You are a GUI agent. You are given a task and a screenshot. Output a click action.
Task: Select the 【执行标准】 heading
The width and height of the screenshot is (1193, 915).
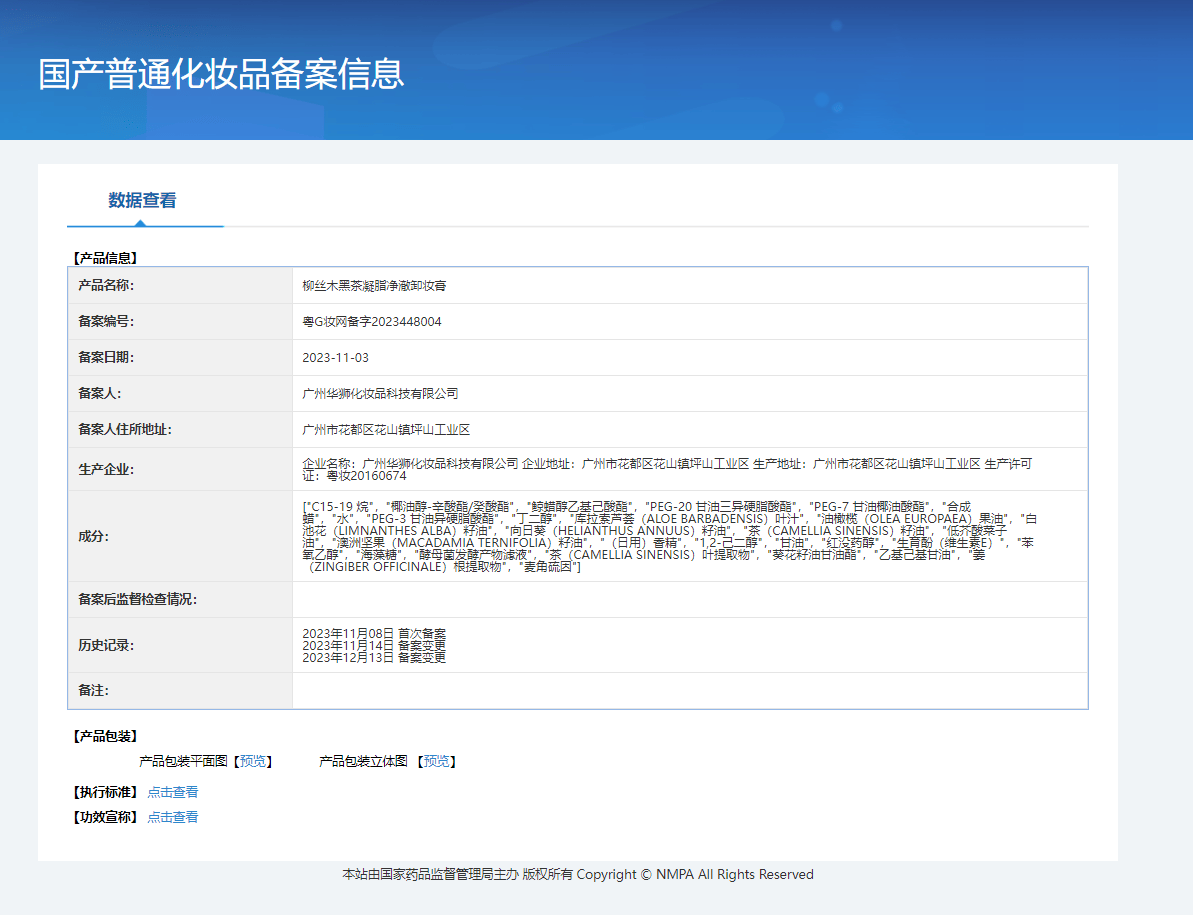point(105,793)
